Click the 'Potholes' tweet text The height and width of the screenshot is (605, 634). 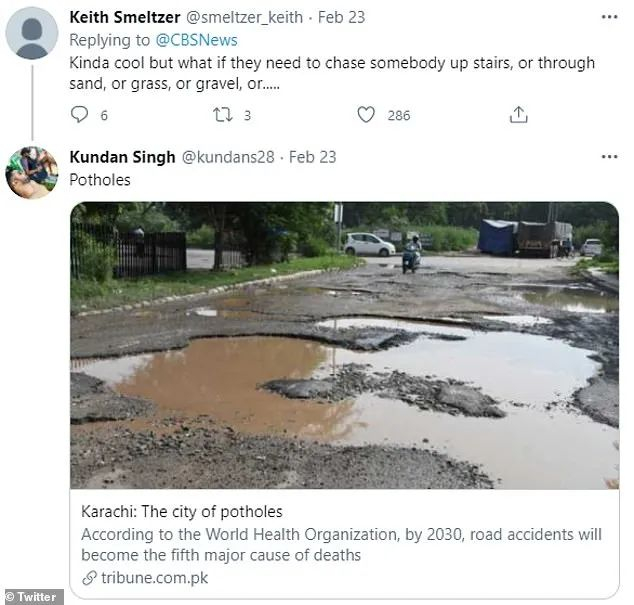100,180
